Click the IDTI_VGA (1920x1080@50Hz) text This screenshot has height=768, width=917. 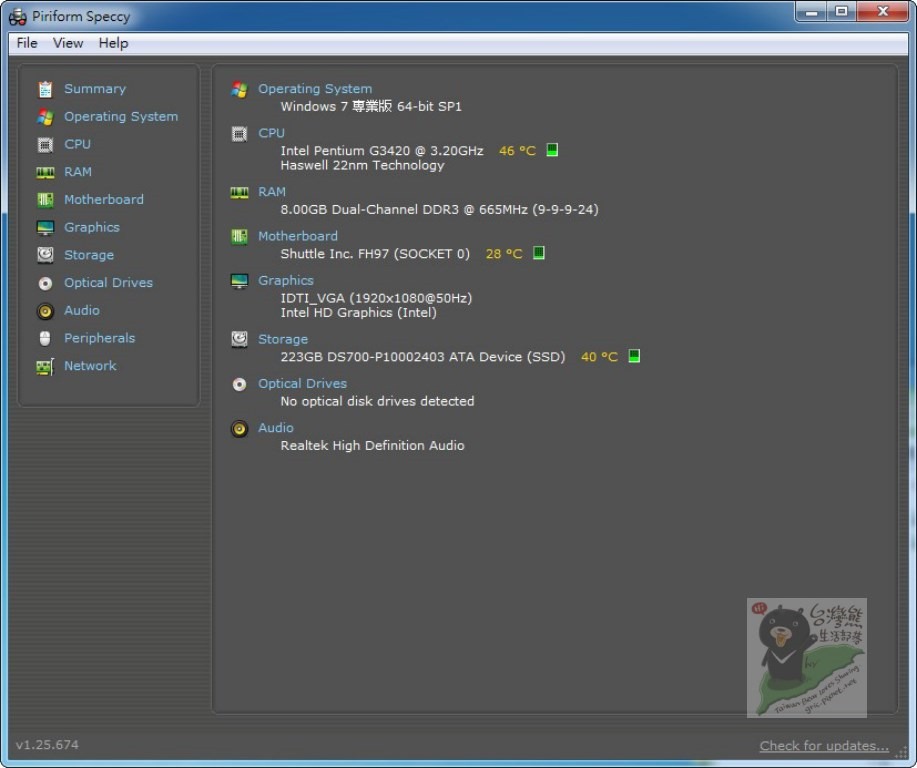tap(376, 298)
